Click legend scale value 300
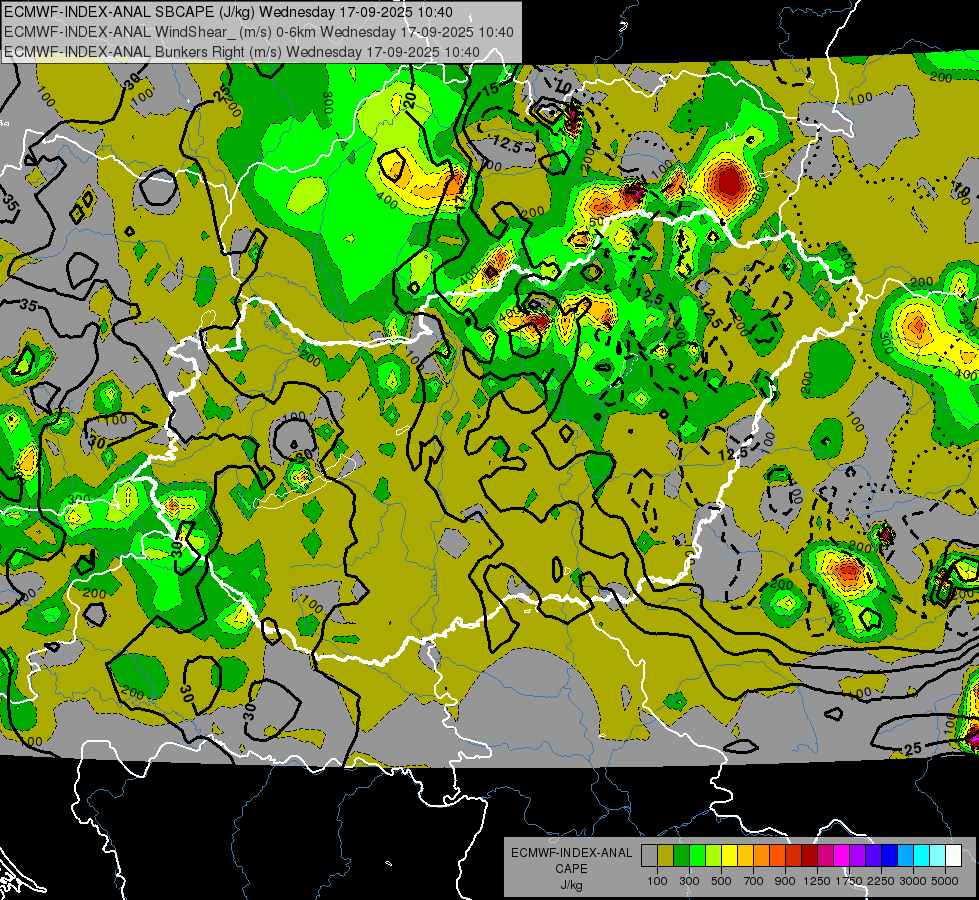Screen dimensions: 979x900 (689, 881)
